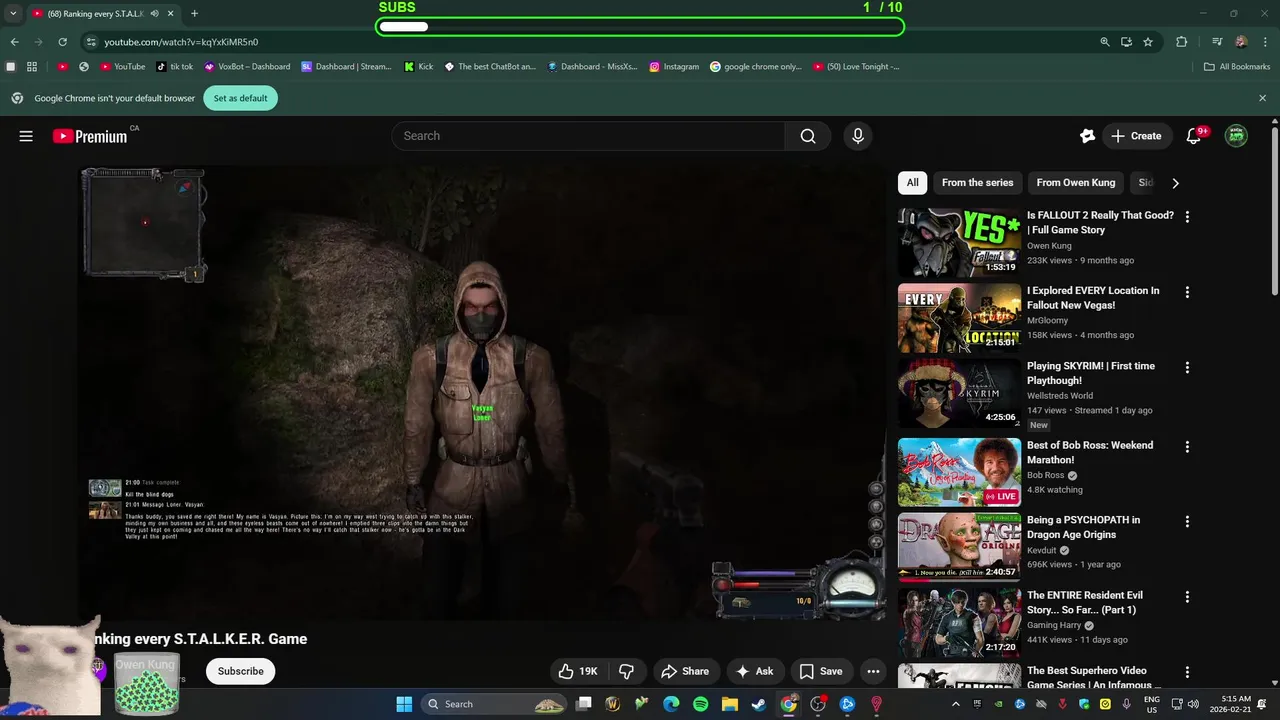
Task: Click the sparkle icon beside Create
Action: click(x=1088, y=136)
